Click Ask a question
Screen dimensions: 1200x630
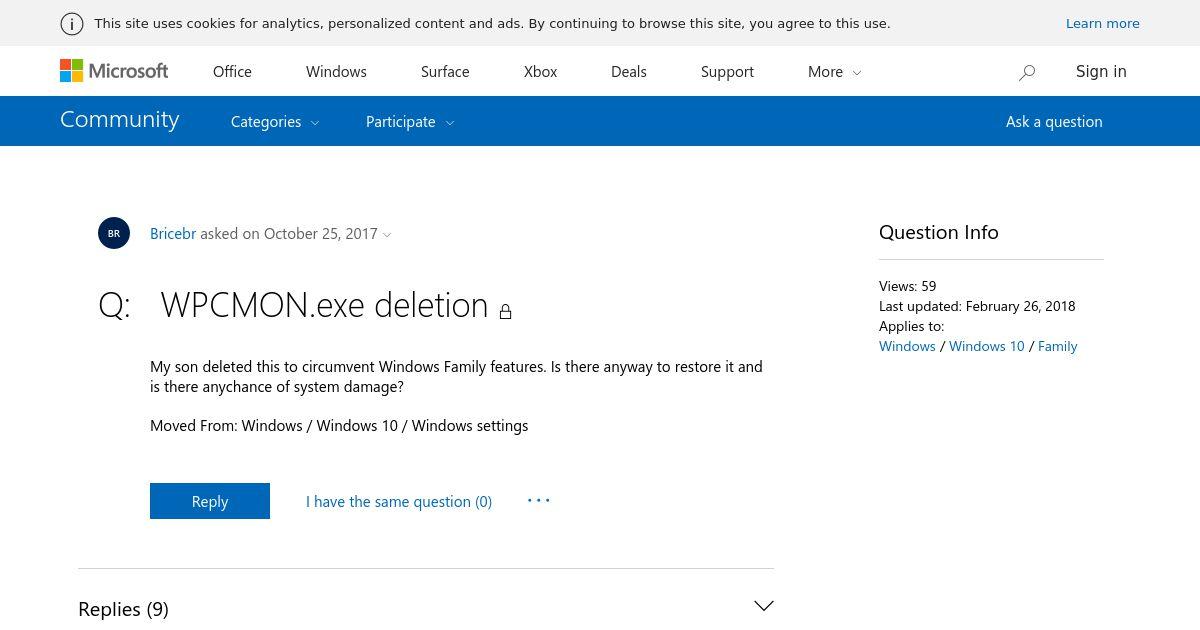click(x=1054, y=122)
